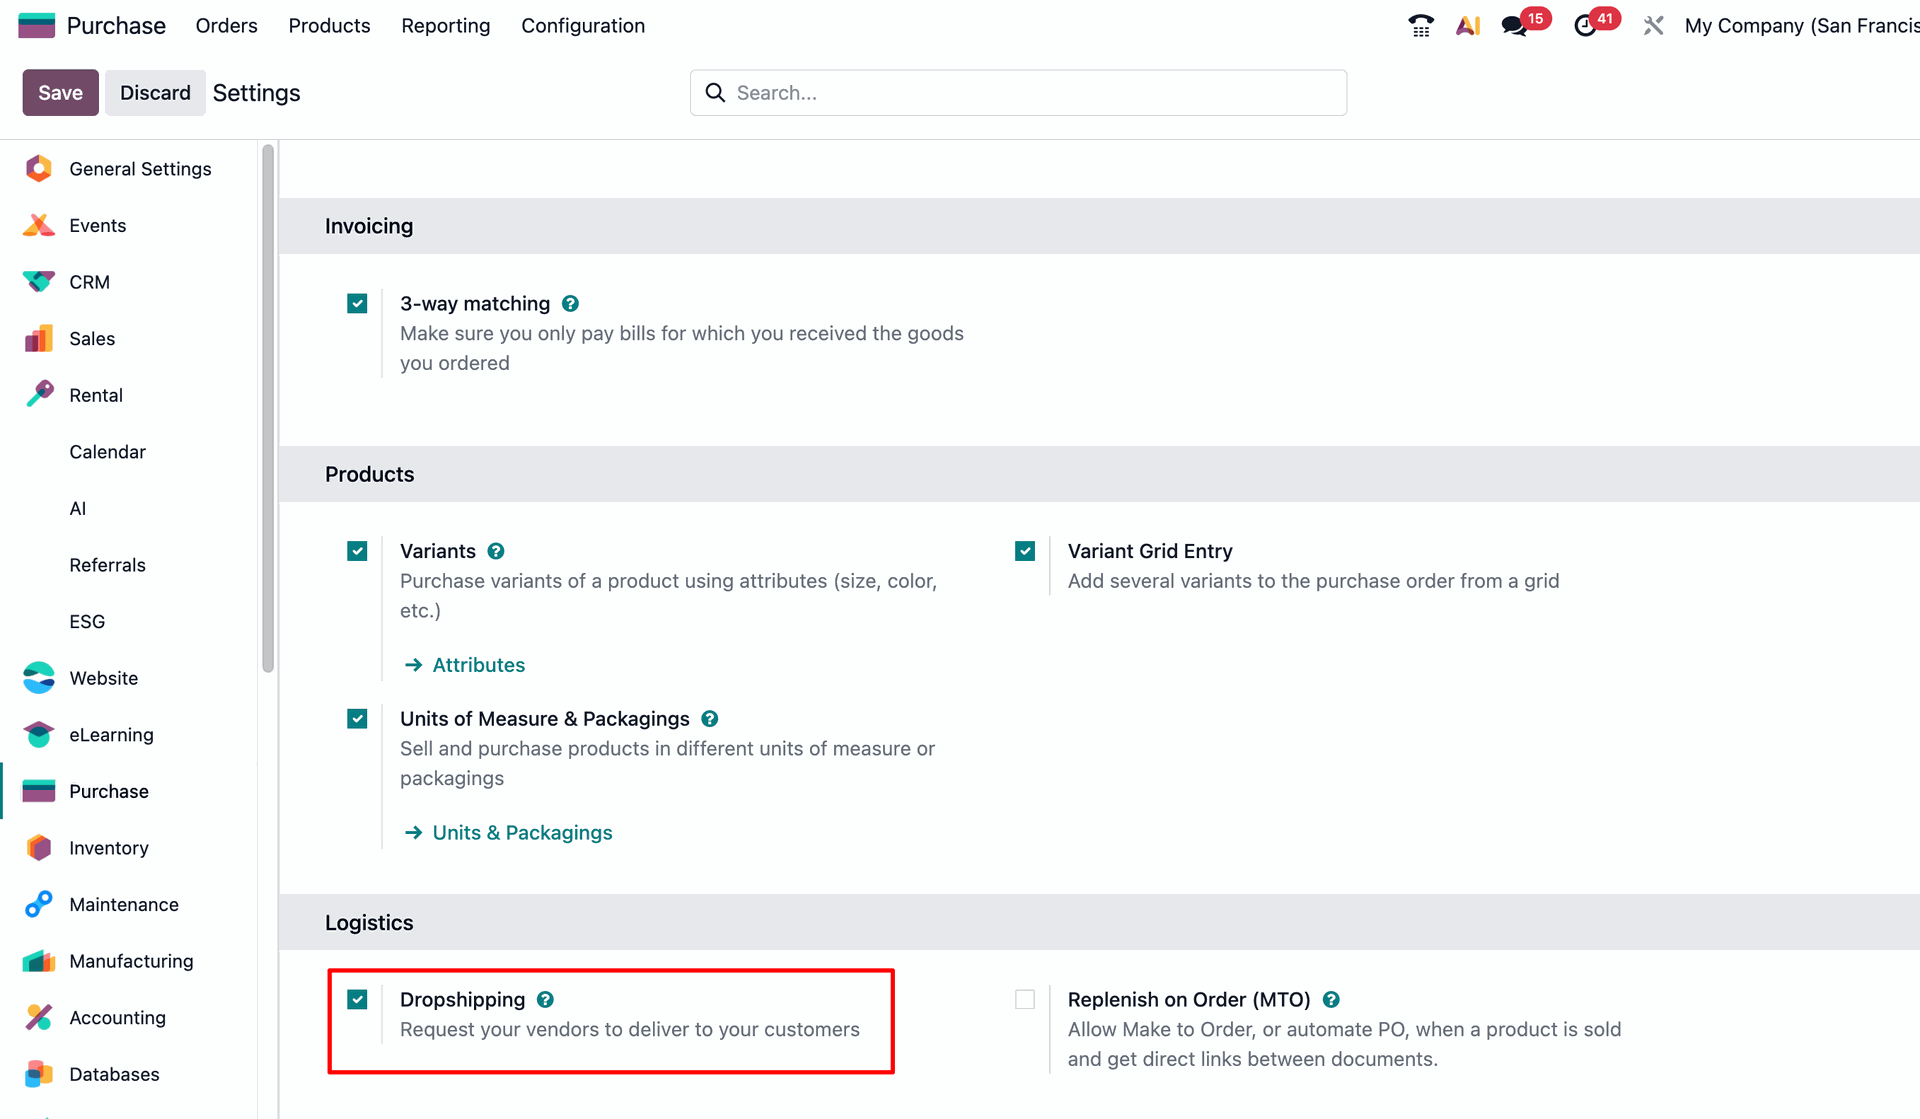Open the Databases settings section
The image size is (1920, 1119).
click(113, 1073)
